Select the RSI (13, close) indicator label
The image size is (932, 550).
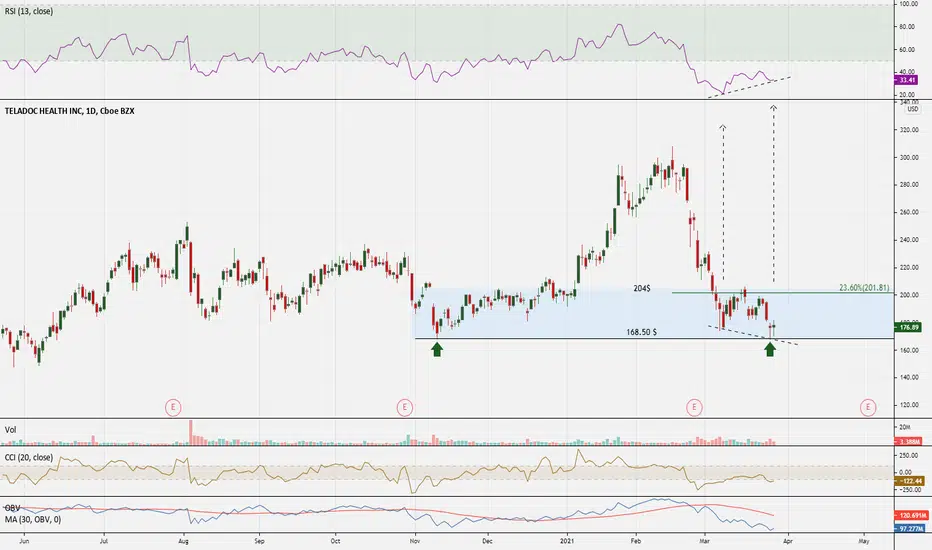click(x=29, y=11)
